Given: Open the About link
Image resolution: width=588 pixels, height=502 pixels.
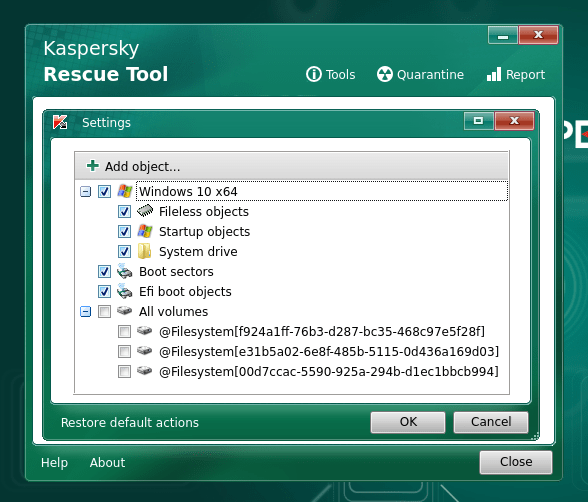Looking at the screenshot, I should (x=107, y=462).
